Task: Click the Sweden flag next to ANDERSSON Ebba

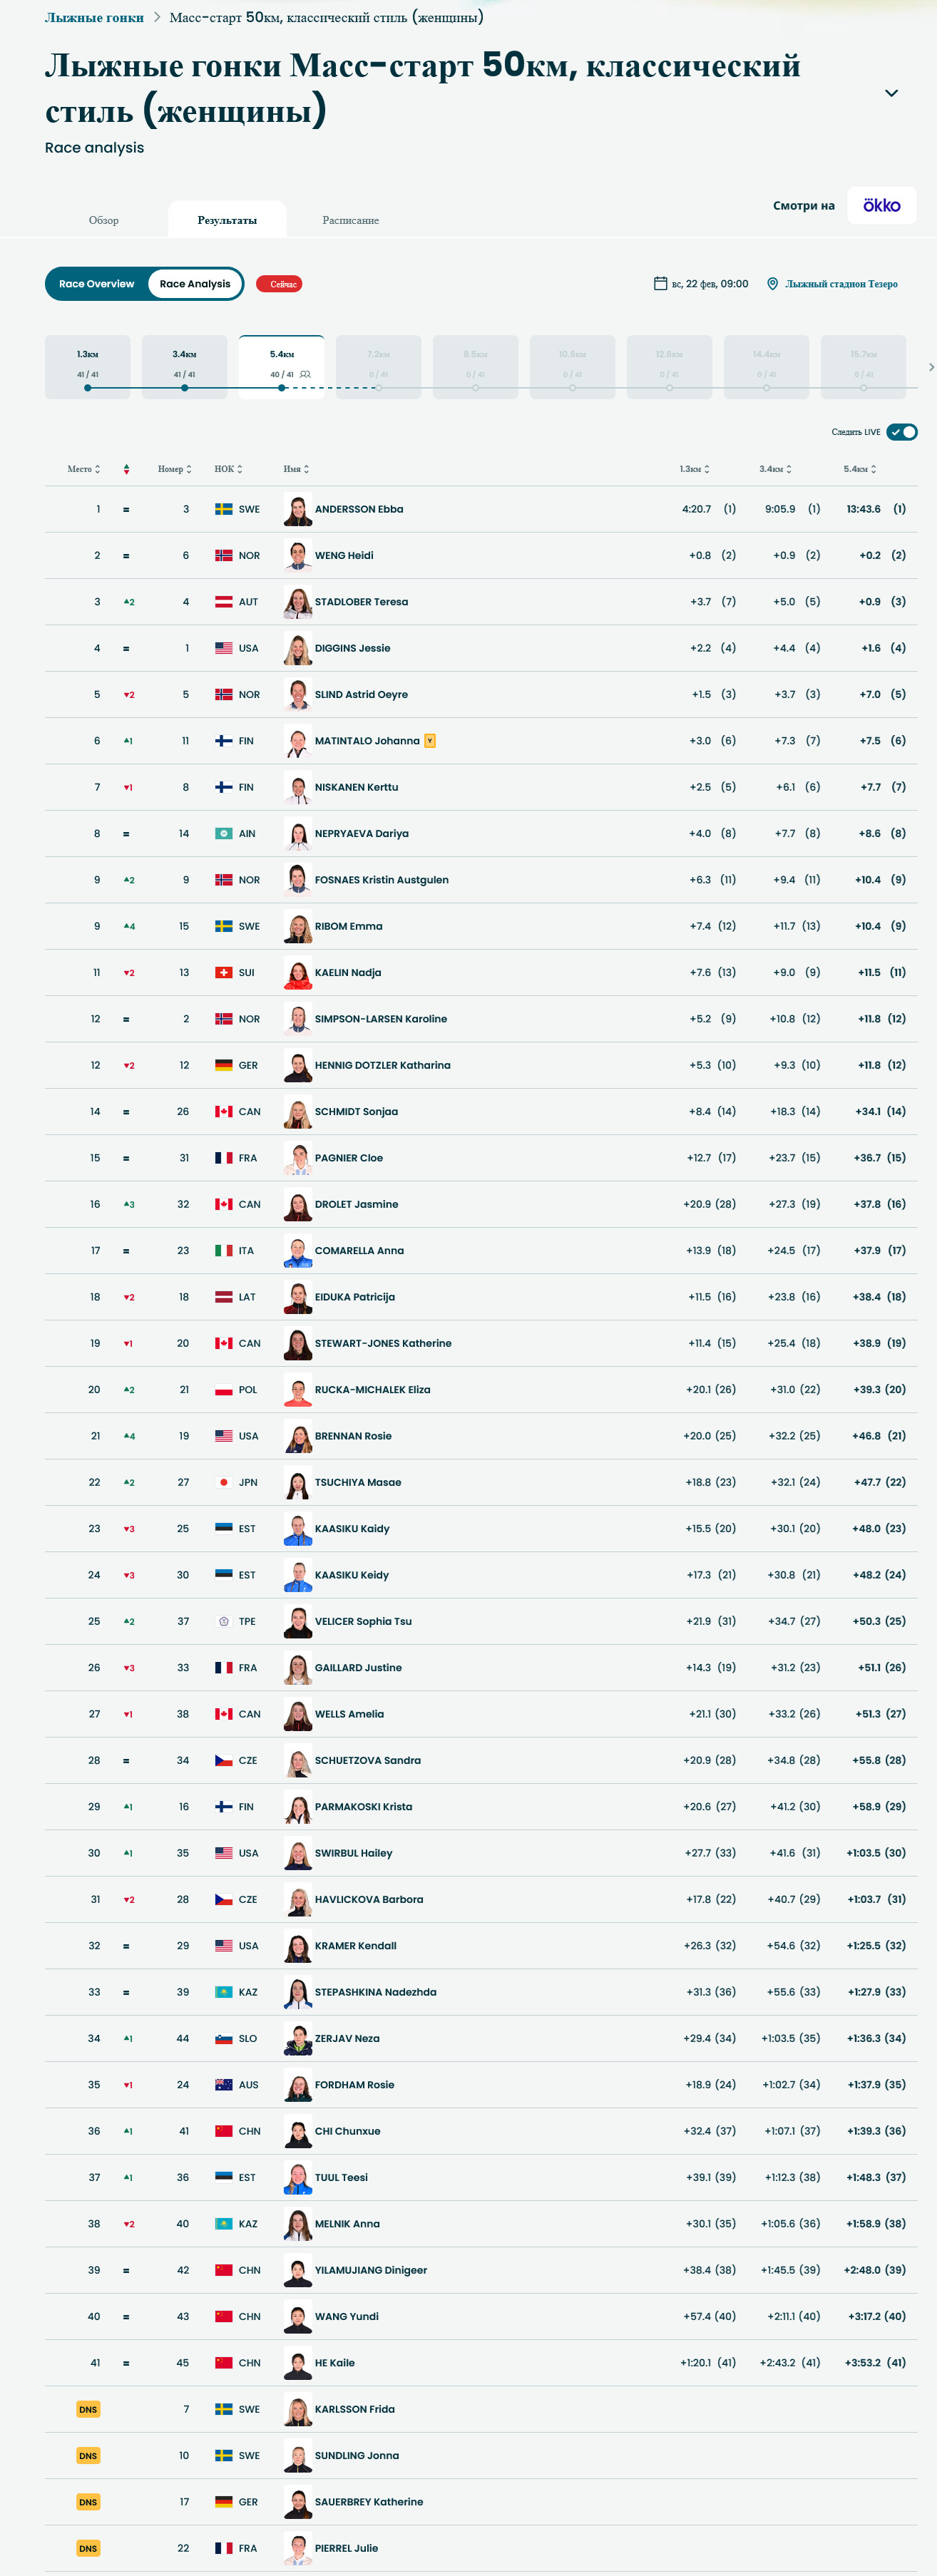Action: (x=224, y=509)
